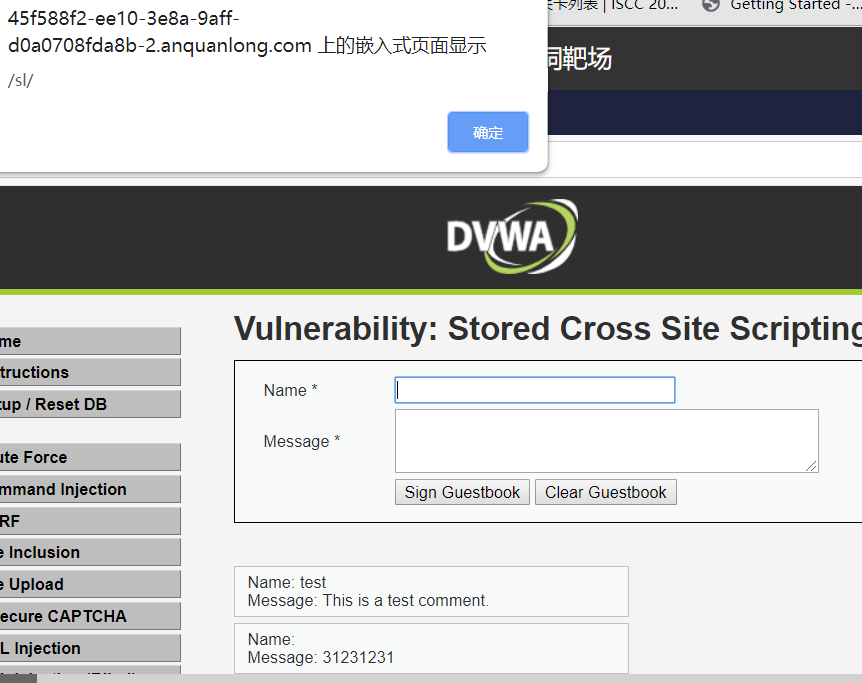Click the alert's anquanlong.com origin text
This screenshot has width=862, height=683.
247,32
